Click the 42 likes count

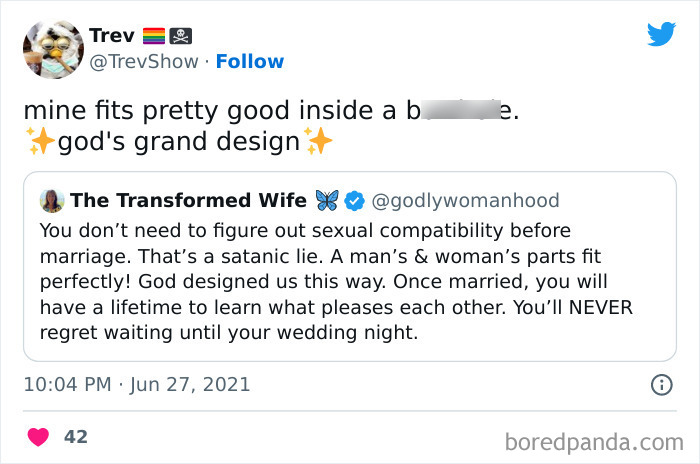click(x=75, y=437)
